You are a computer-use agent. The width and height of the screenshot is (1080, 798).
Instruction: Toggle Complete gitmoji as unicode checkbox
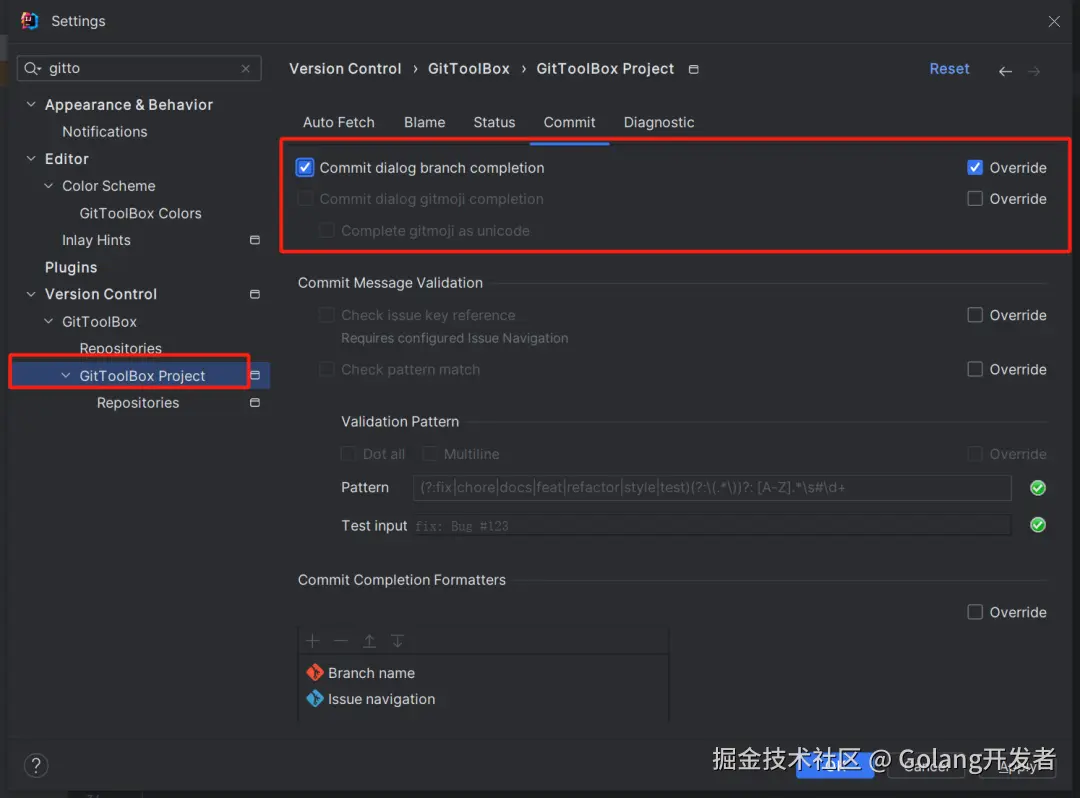click(x=326, y=231)
